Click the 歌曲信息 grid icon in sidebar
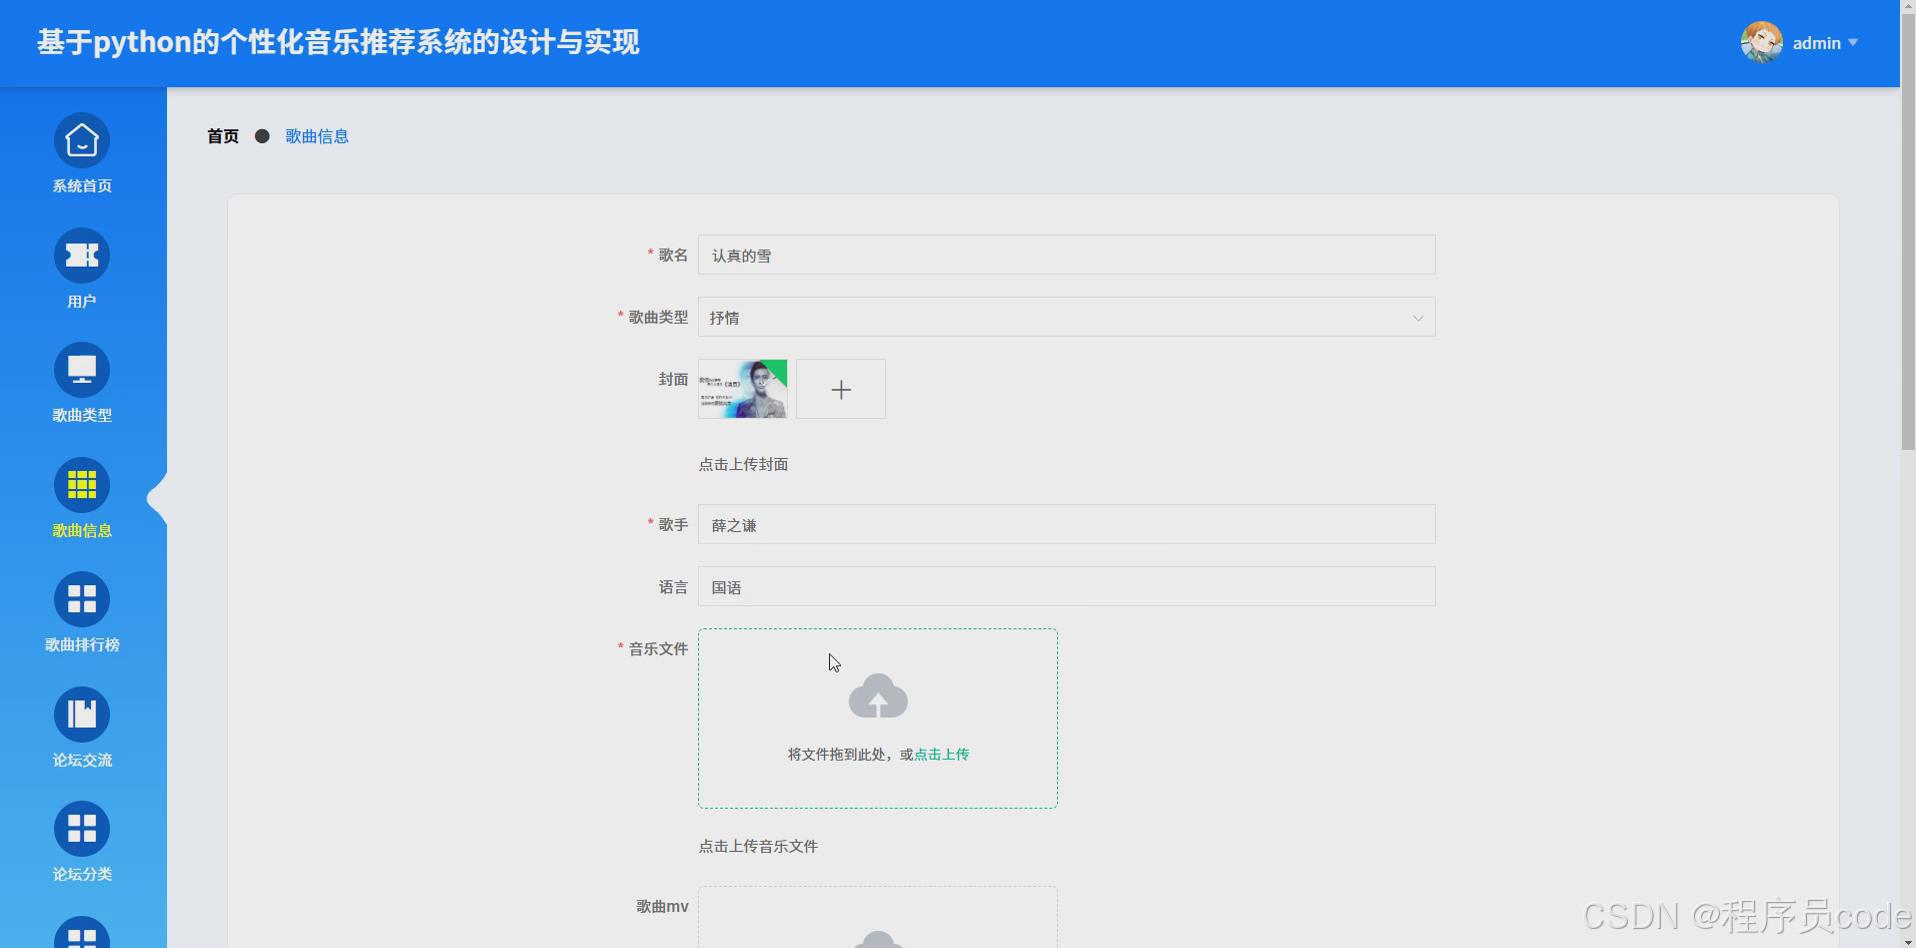 81,485
